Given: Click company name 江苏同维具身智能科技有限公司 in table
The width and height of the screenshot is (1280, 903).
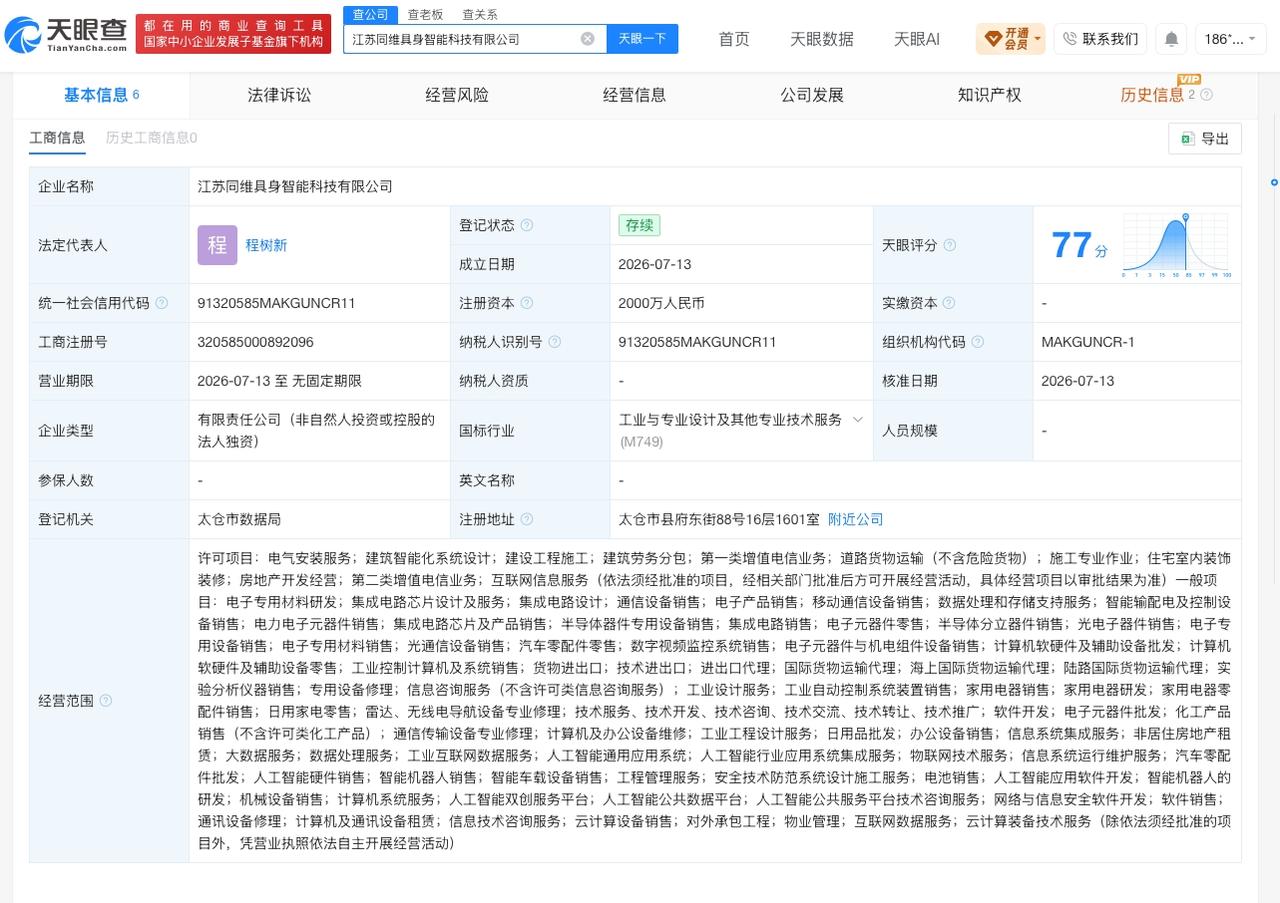Looking at the screenshot, I should point(295,187).
